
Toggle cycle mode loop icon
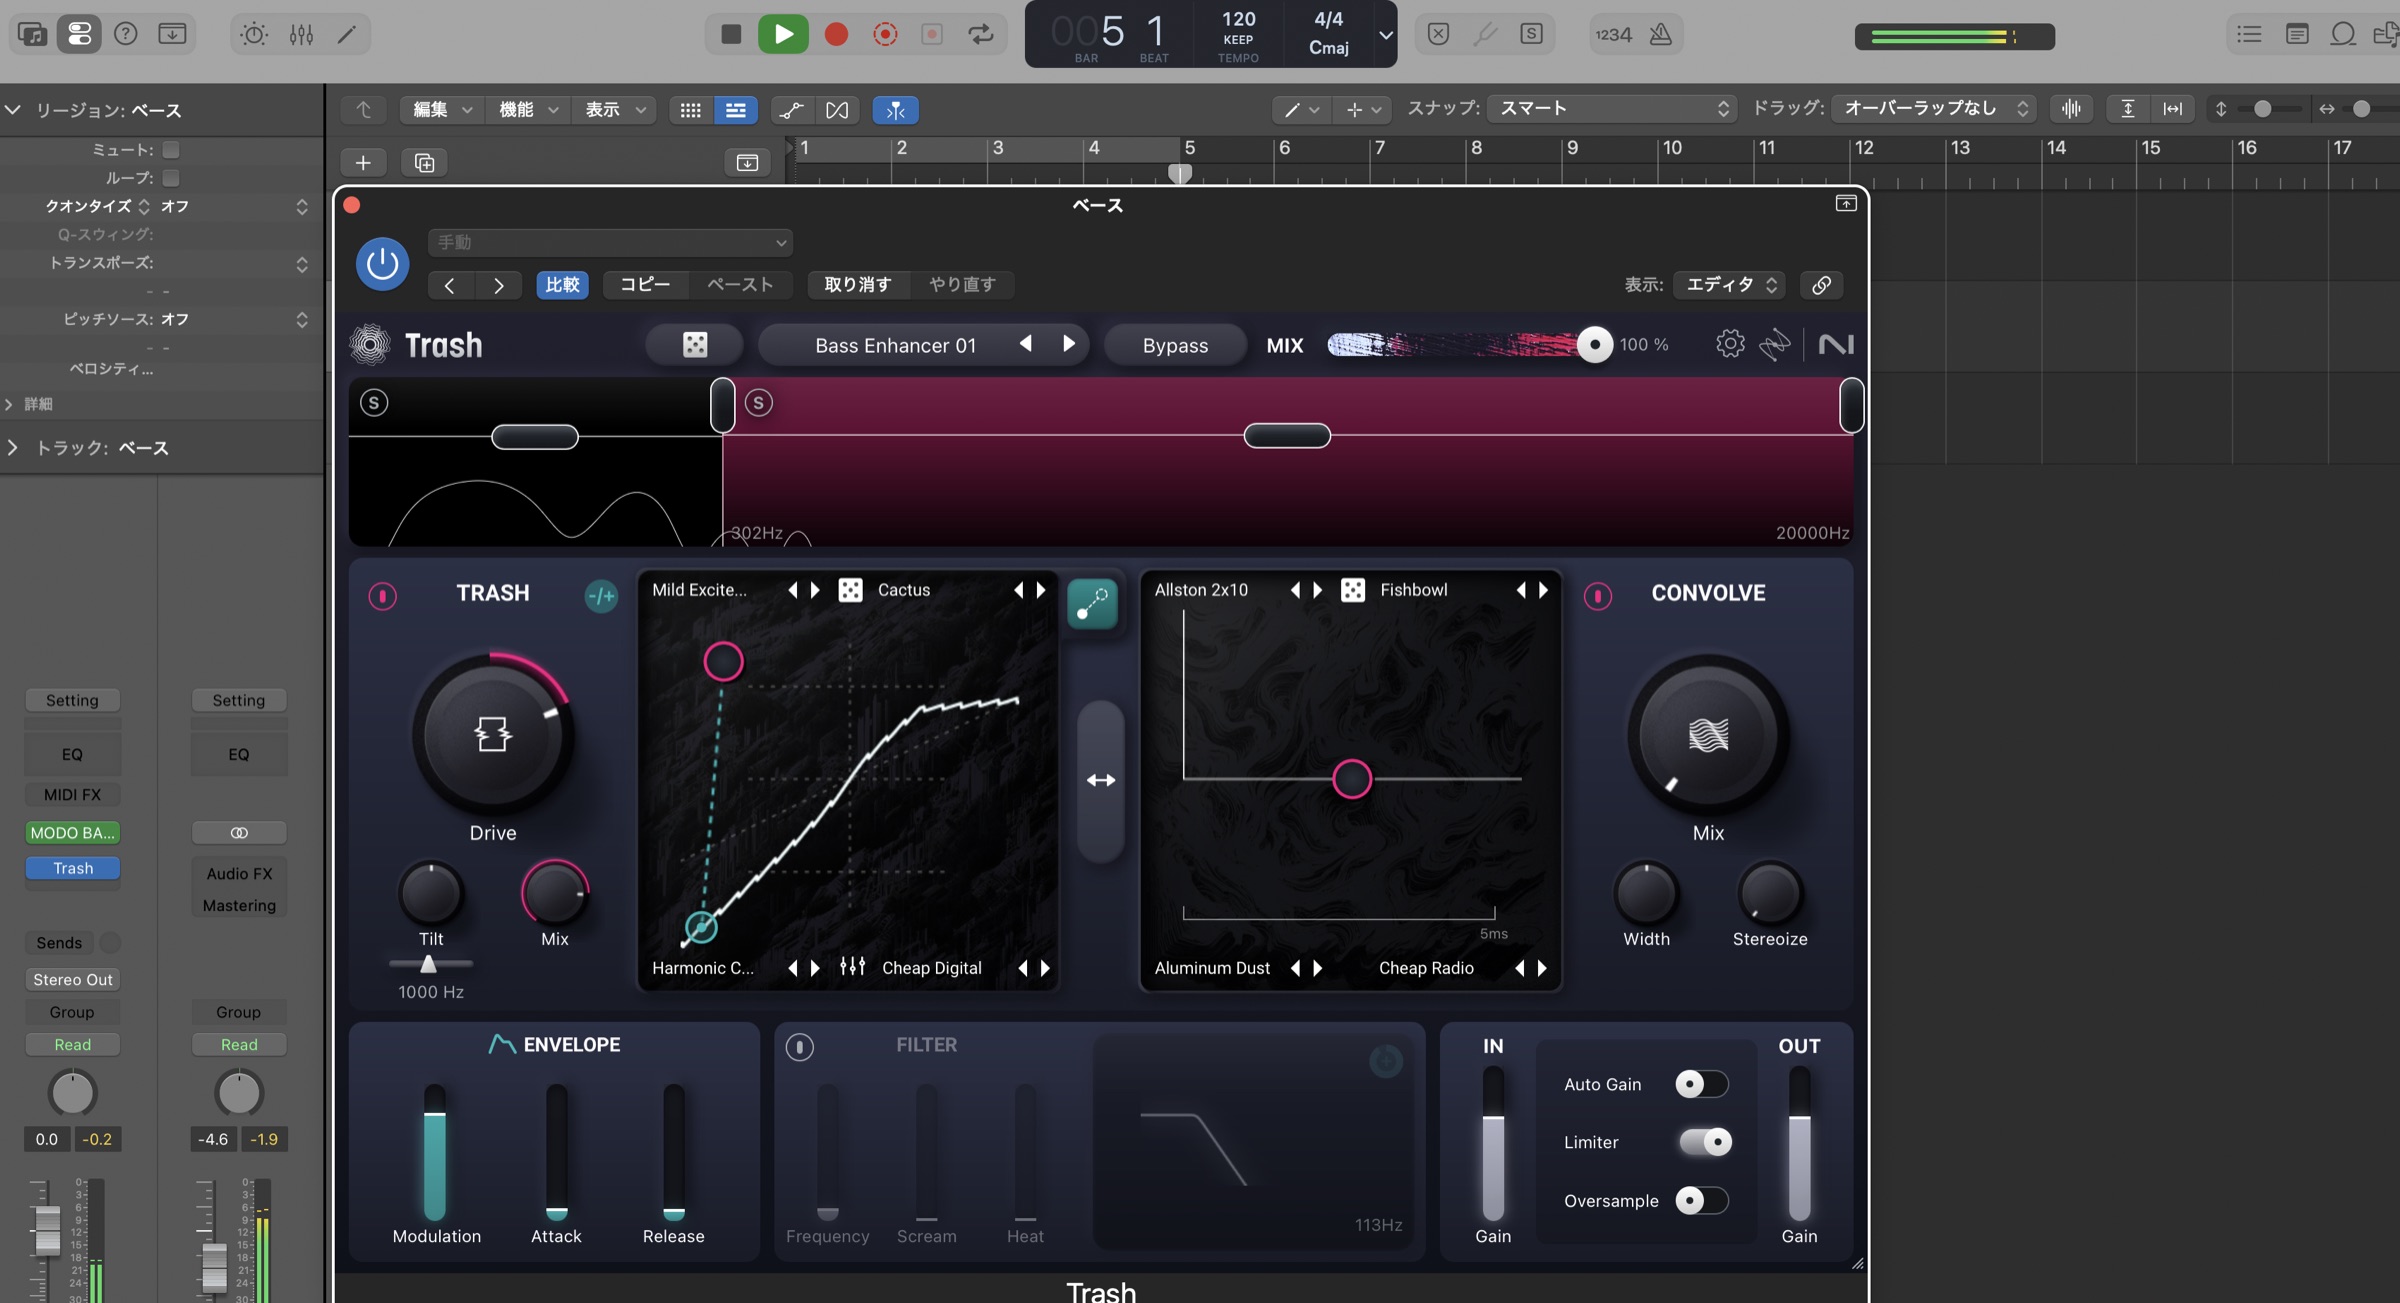point(981,34)
